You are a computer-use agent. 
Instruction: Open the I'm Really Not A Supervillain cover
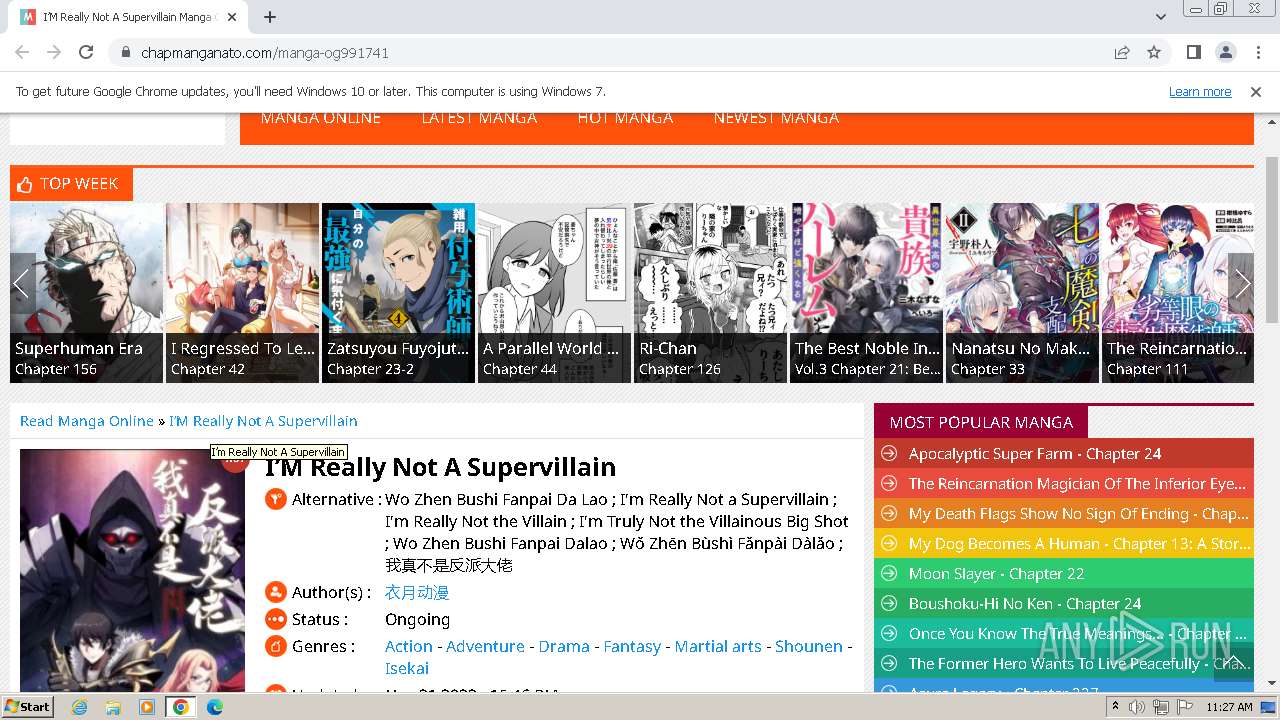[x=132, y=570]
